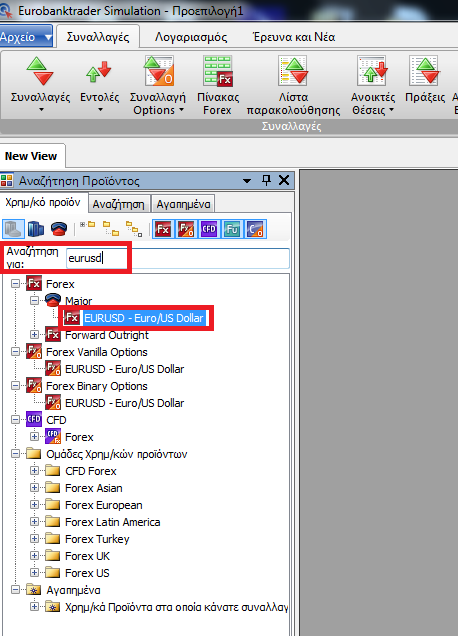Viewport: 458px width, 636px height.
Task: Toggle the Fu futures filter icon
Action: (232, 229)
